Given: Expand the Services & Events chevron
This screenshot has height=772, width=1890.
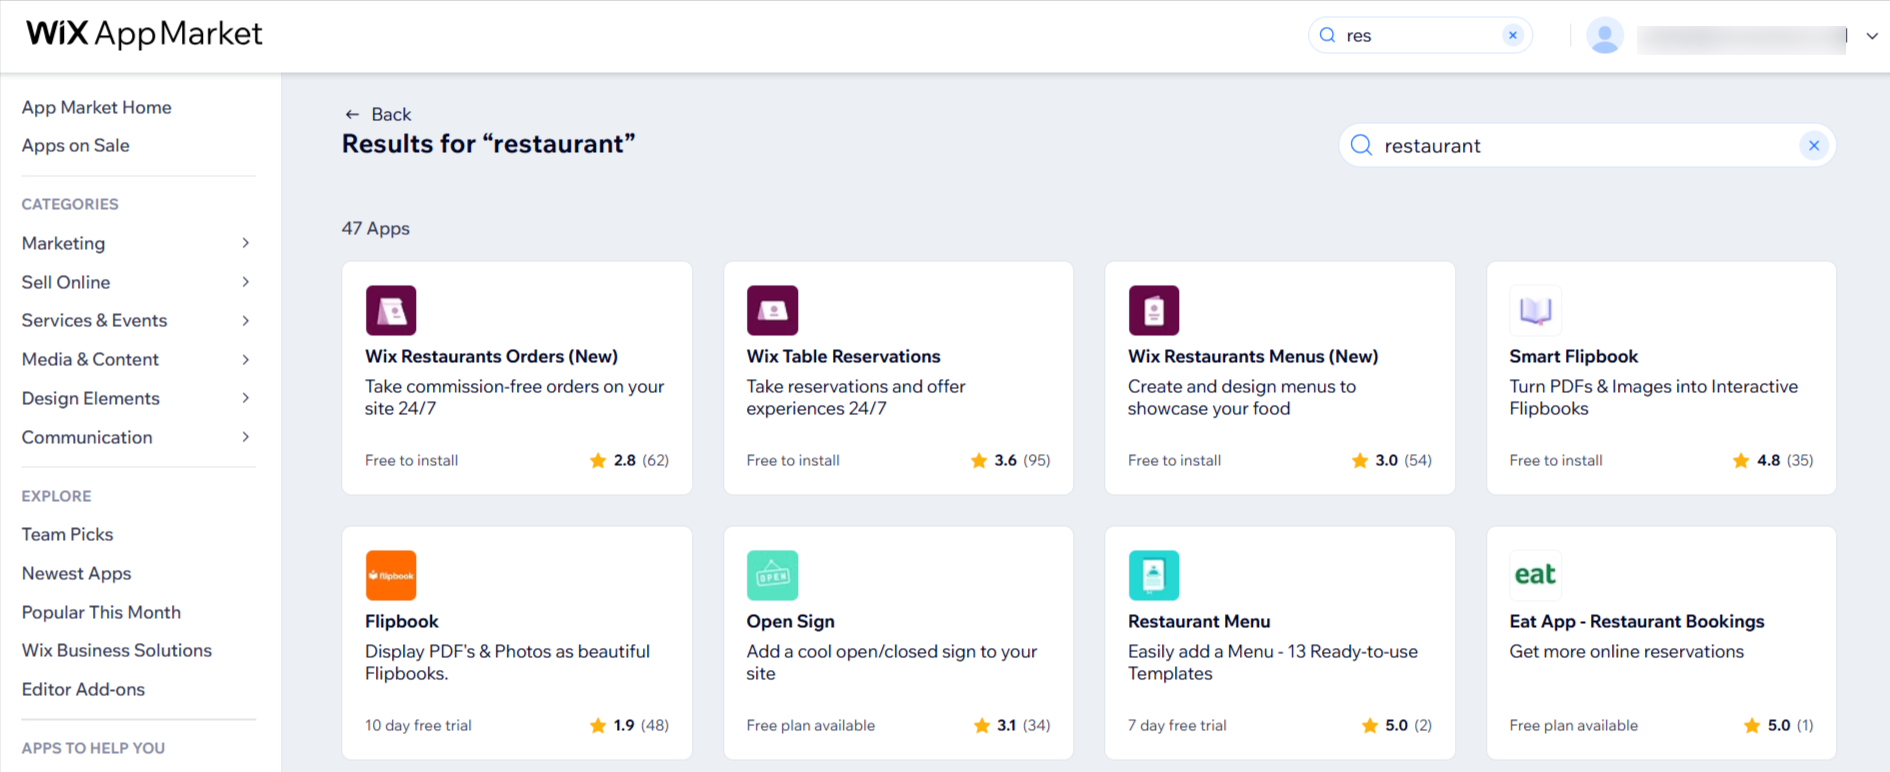Looking at the screenshot, I should pyautogui.click(x=245, y=320).
